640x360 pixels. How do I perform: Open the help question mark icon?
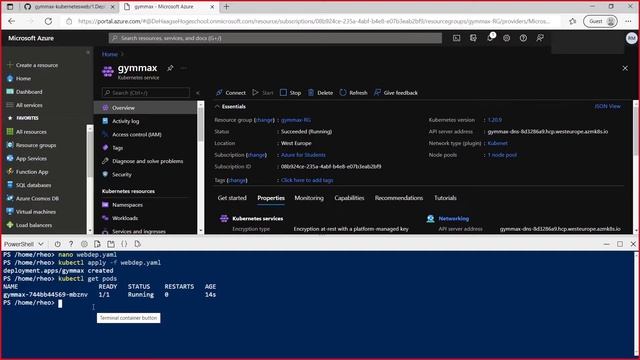523,38
